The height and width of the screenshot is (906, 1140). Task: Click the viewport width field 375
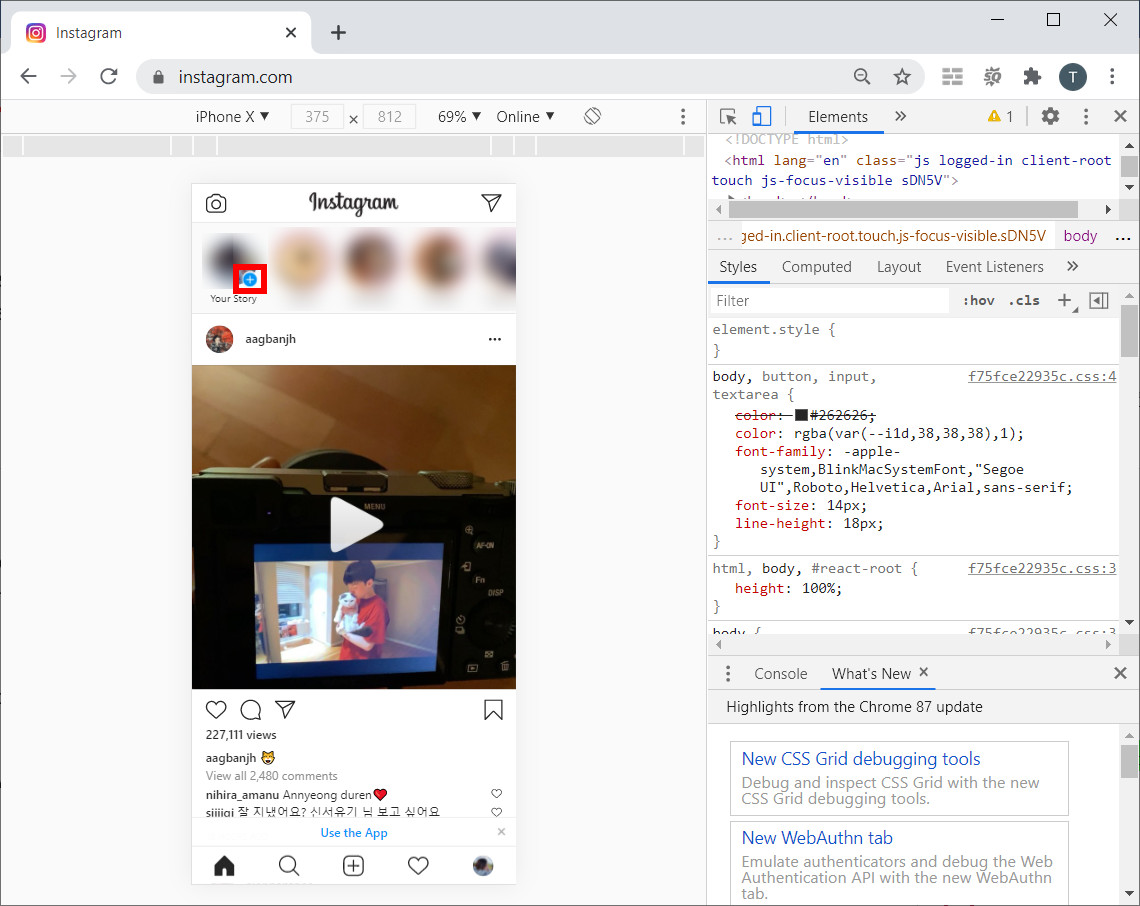(317, 116)
